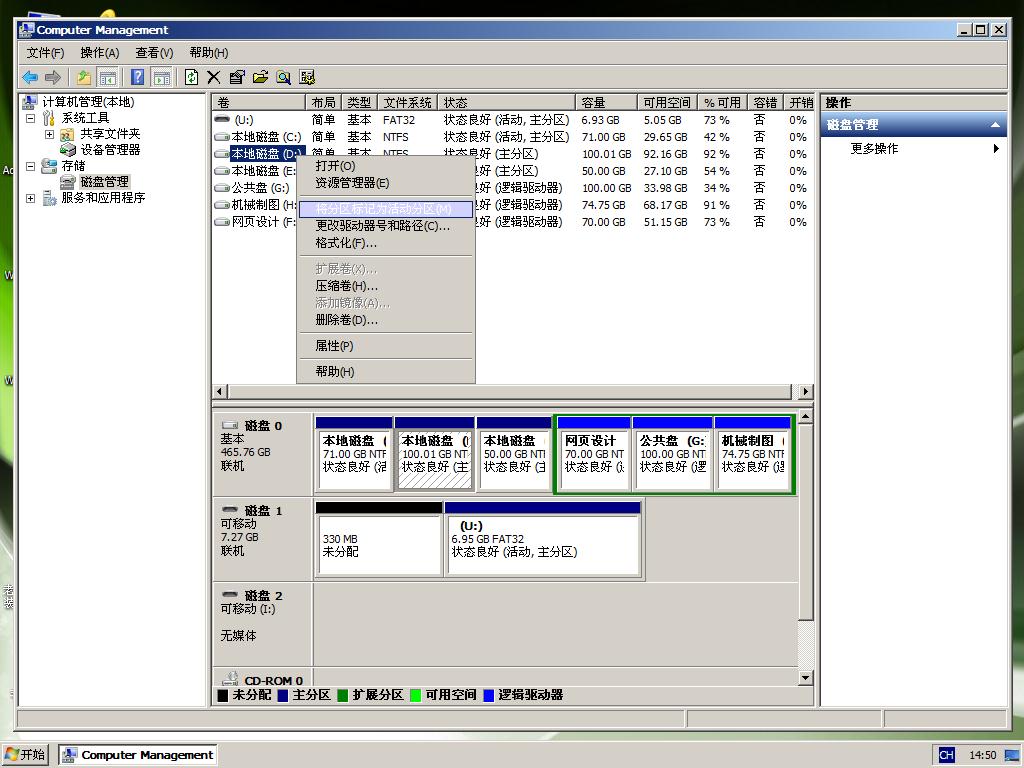Click the 开始 button on the taskbar
The image size is (1024, 768).
click(x=25, y=754)
